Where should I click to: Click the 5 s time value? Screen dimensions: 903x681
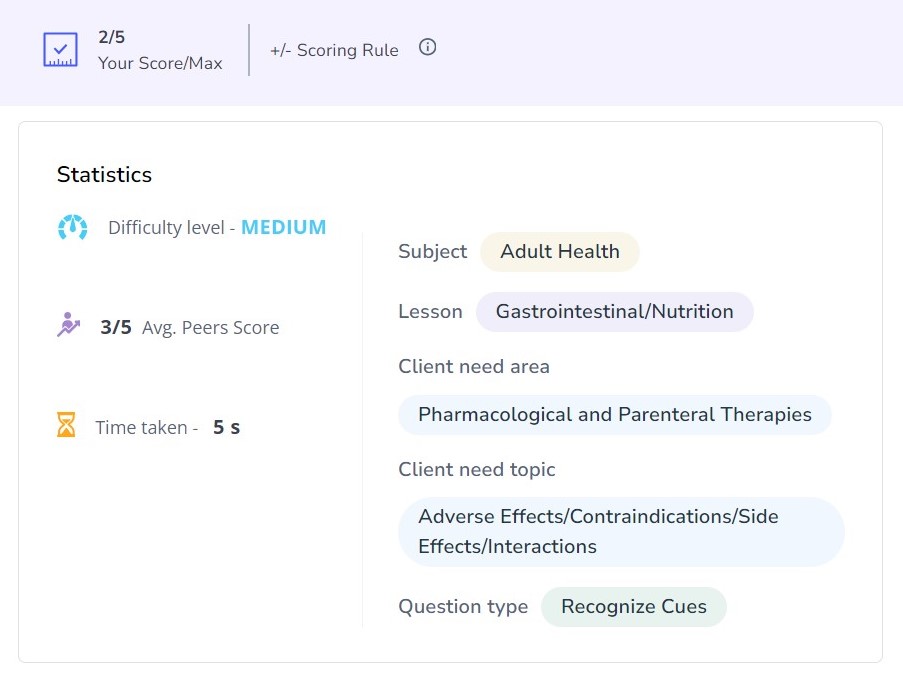(x=227, y=427)
